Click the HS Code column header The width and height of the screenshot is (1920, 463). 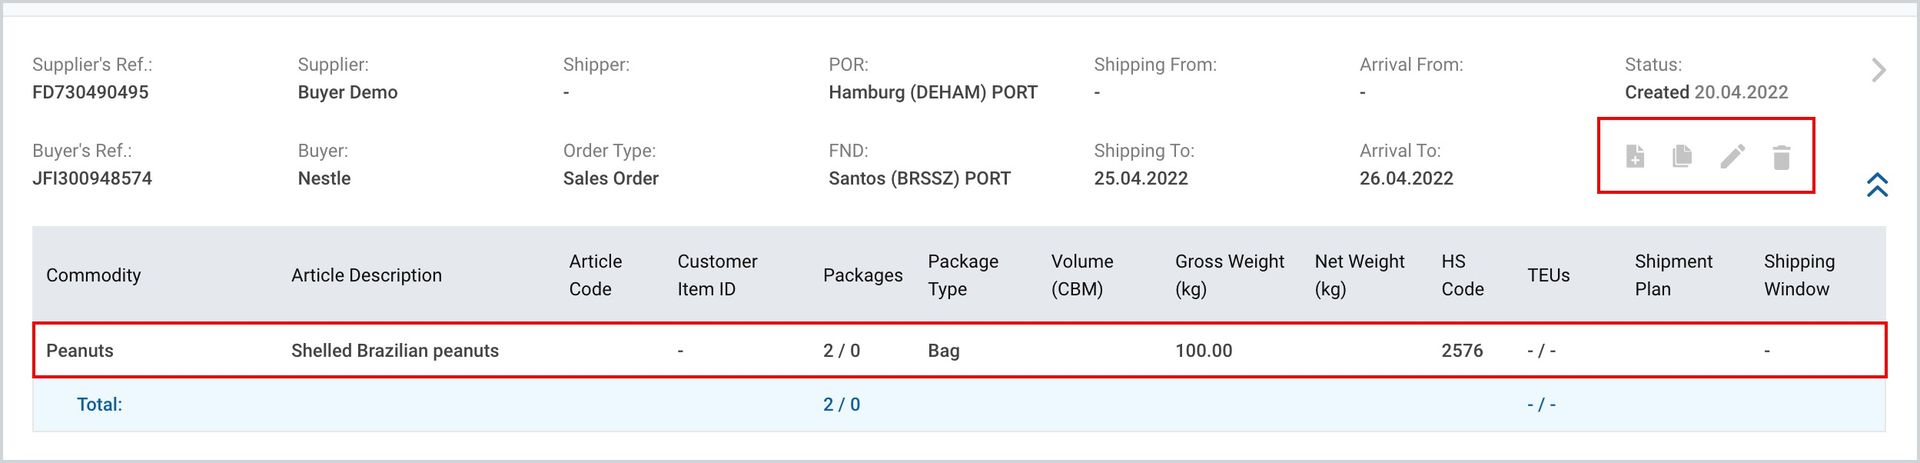click(x=1462, y=275)
